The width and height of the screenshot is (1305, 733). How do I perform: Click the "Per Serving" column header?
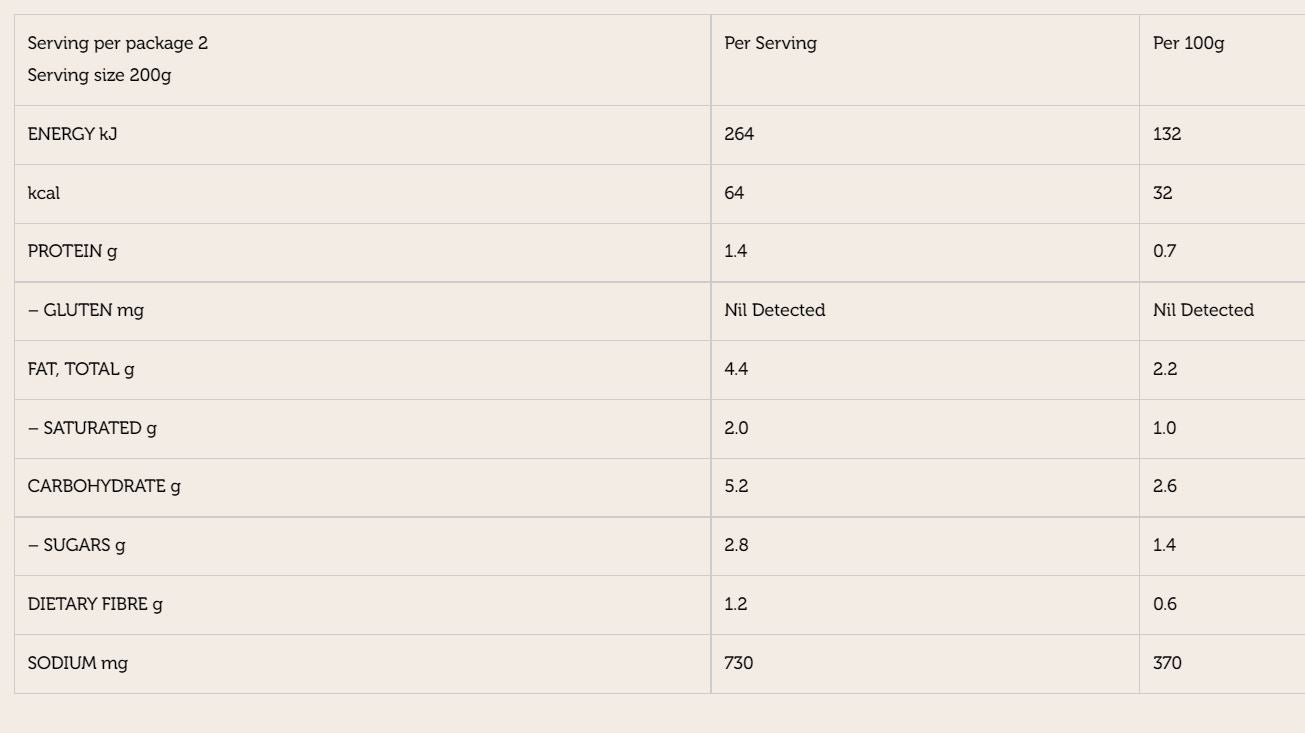770,44
